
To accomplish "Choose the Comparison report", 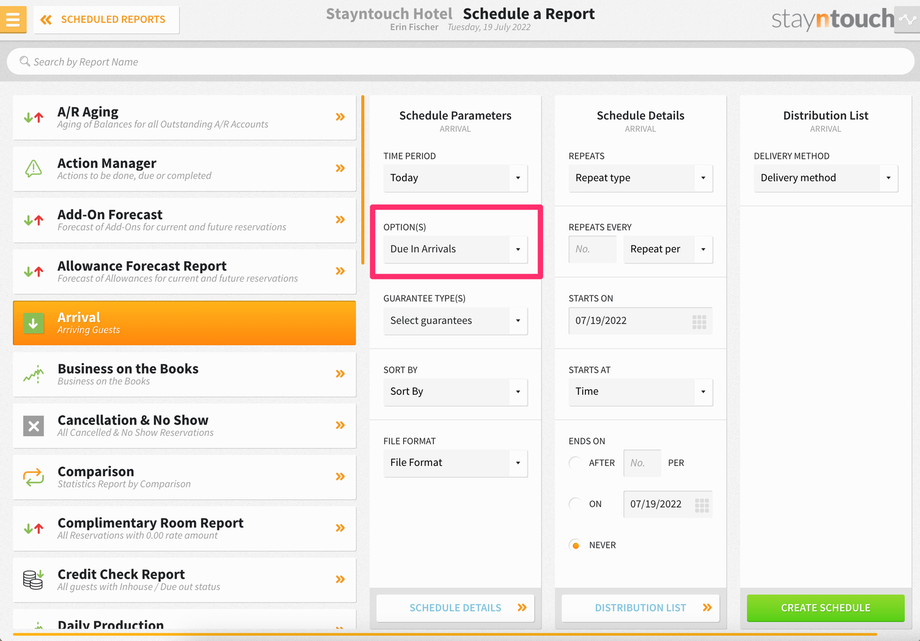I will point(184,477).
